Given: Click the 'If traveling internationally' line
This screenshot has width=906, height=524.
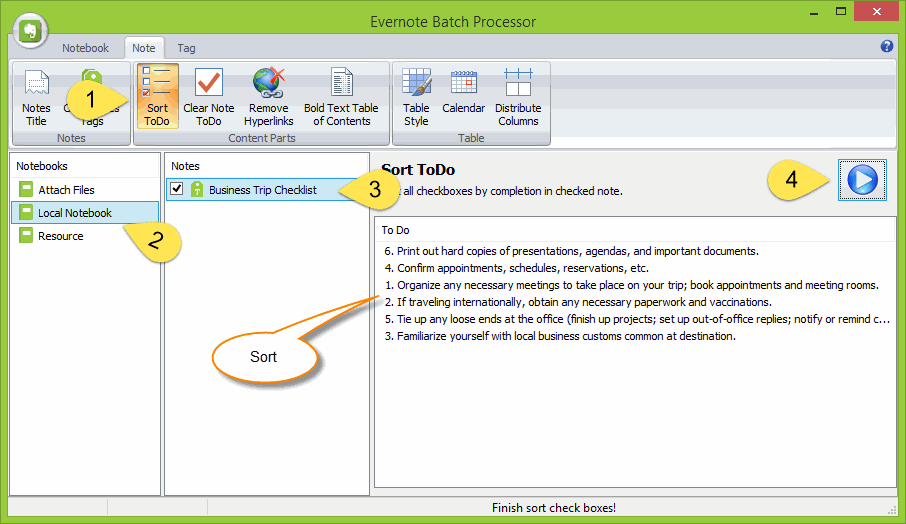Looking at the screenshot, I should tap(578, 302).
